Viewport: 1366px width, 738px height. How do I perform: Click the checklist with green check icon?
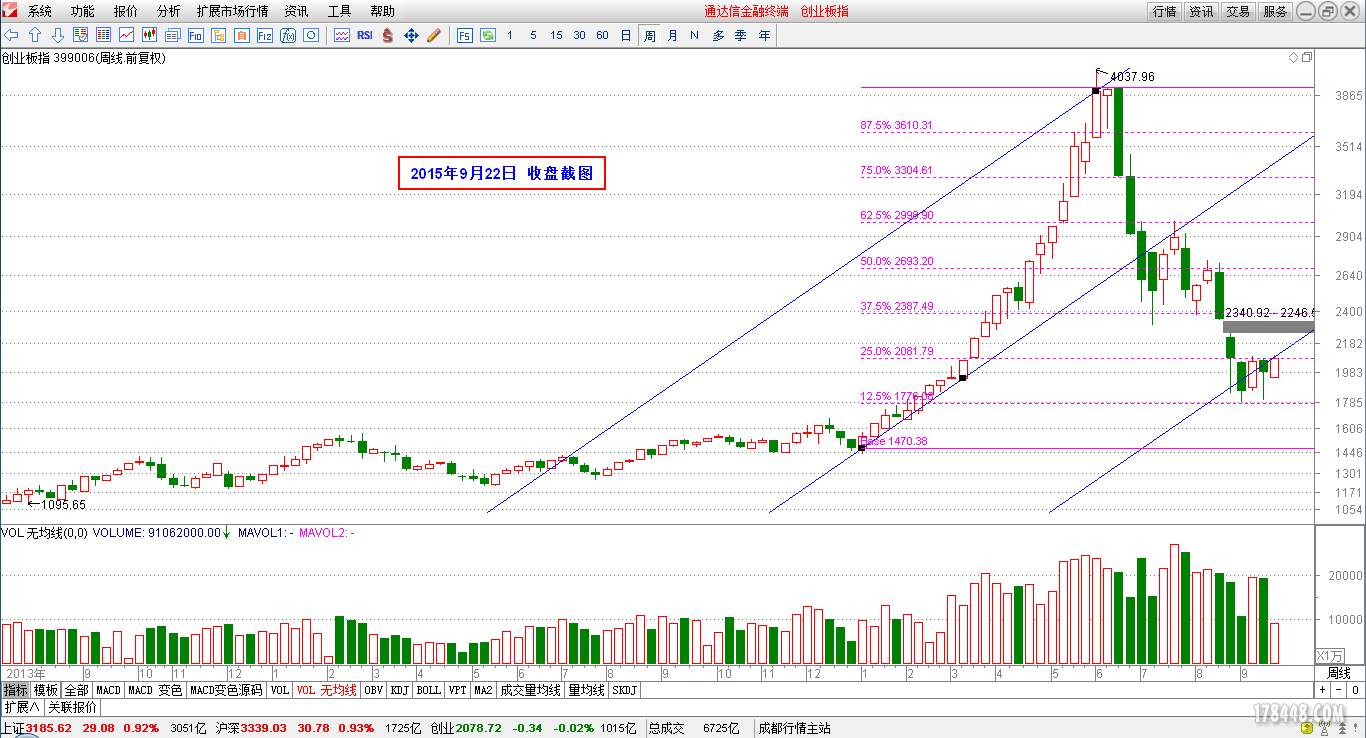coord(80,35)
